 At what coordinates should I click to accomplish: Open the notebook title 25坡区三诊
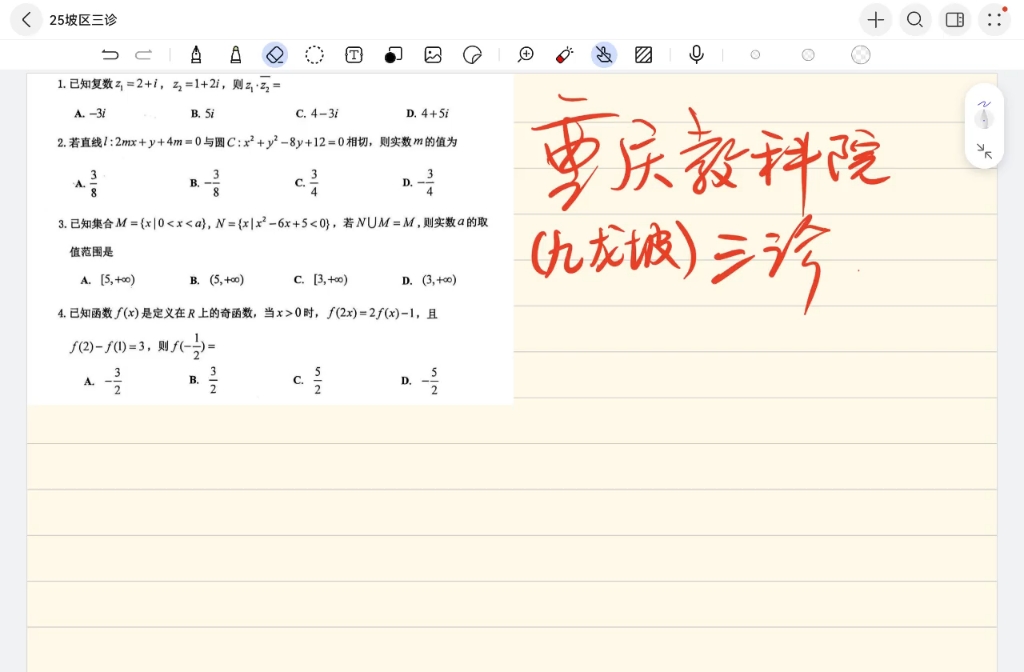pyautogui.click(x=83, y=20)
